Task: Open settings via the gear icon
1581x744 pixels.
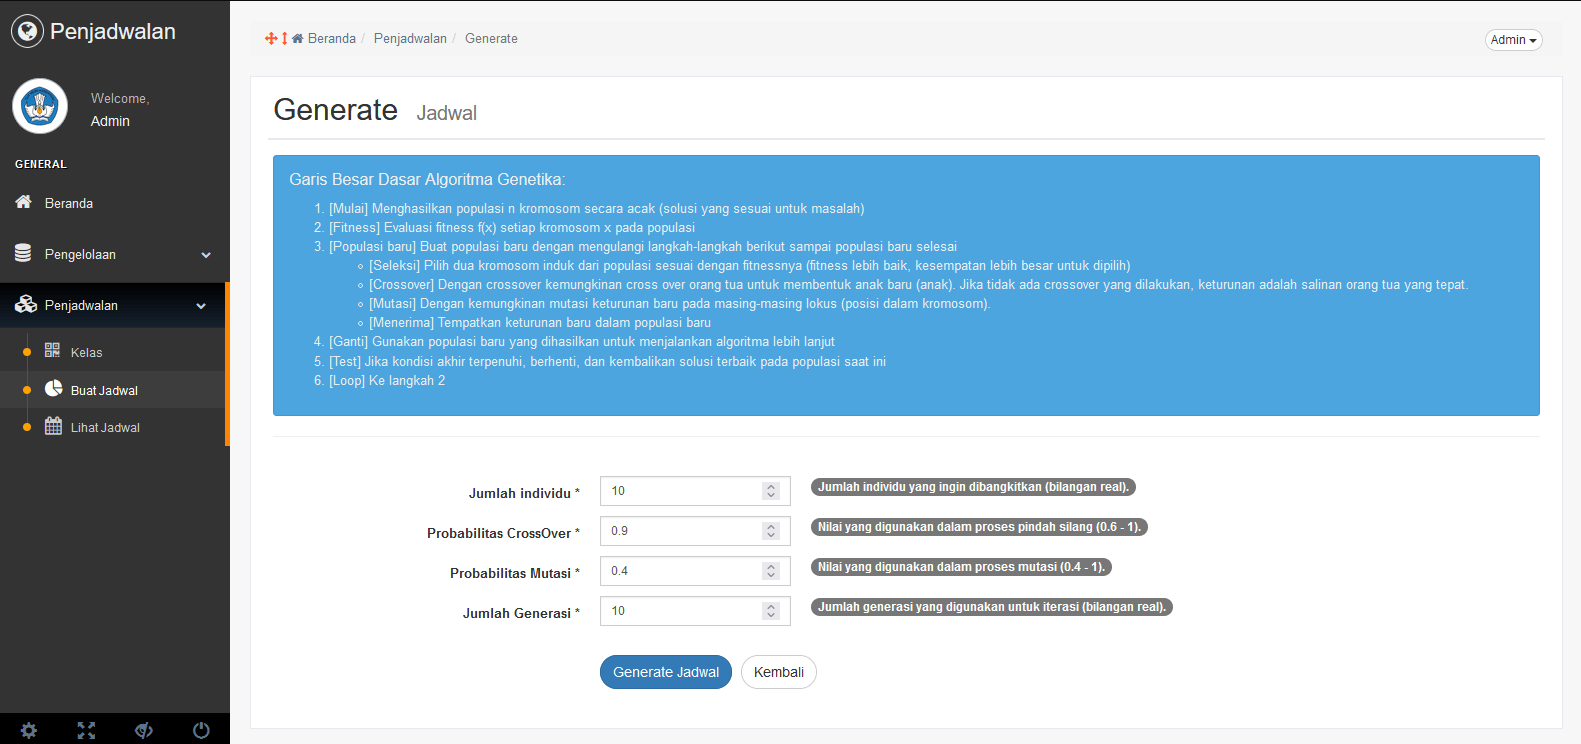Action: tap(29, 730)
